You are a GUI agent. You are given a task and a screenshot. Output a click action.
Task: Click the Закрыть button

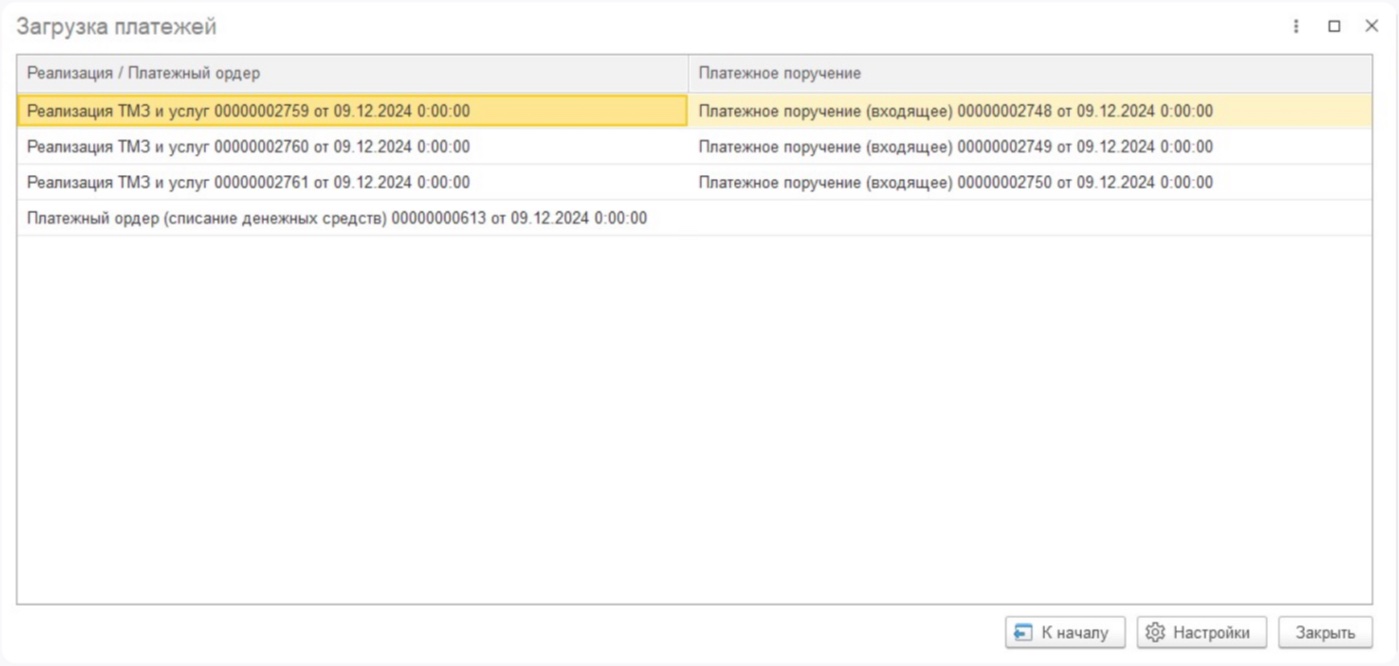click(1325, 632)
